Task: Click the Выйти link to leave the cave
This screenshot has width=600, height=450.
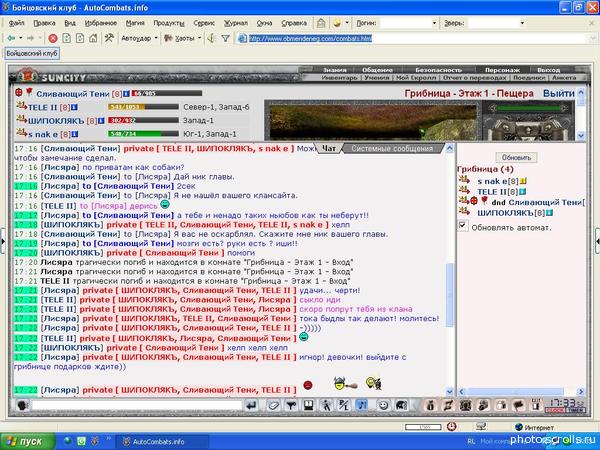Action: pyautogui.click(x=559, y=93)
